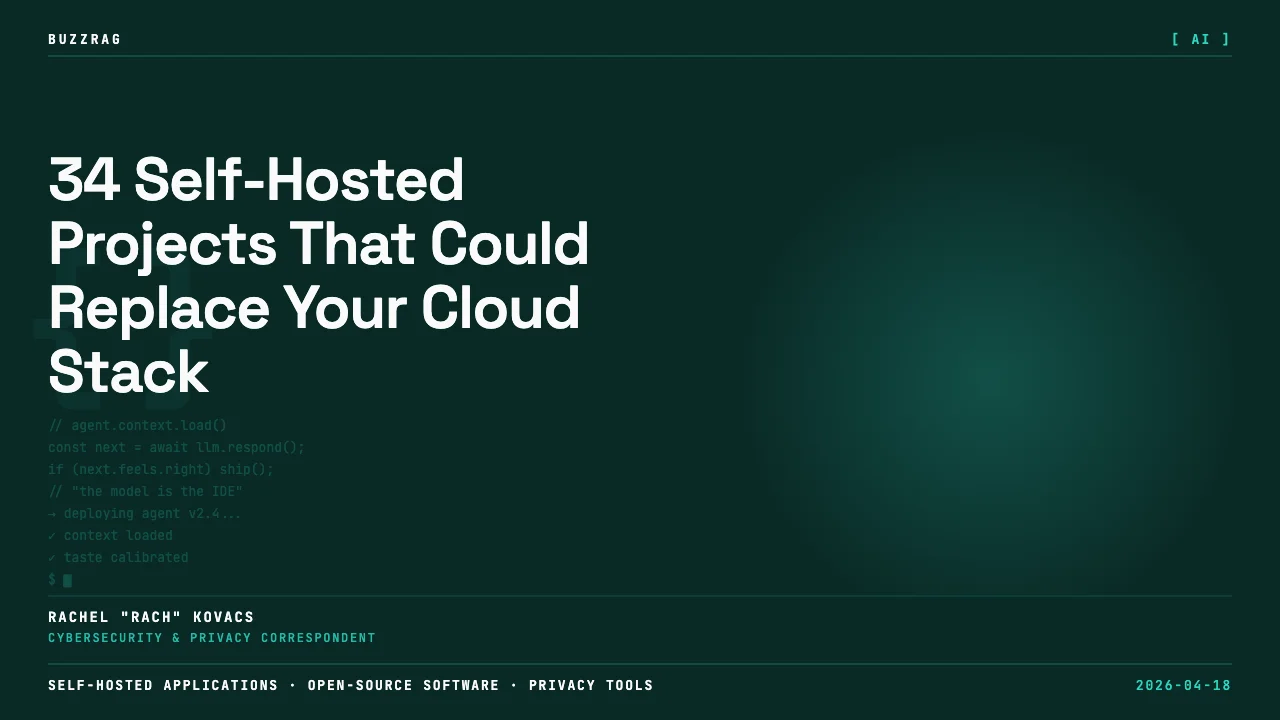1280x720 pixels.
Task: Click the "deploying agent v2.4..." arrow line
Action: coord(145,514)
